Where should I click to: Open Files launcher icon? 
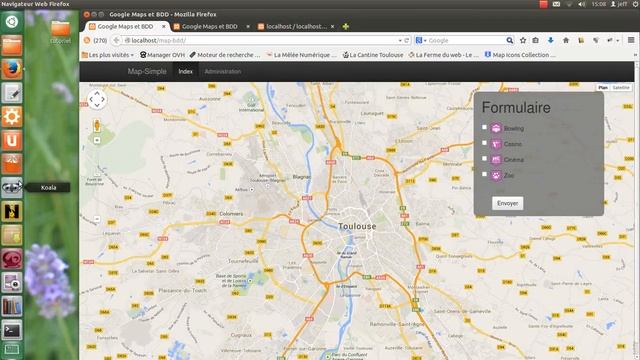(x=12, y=45)
